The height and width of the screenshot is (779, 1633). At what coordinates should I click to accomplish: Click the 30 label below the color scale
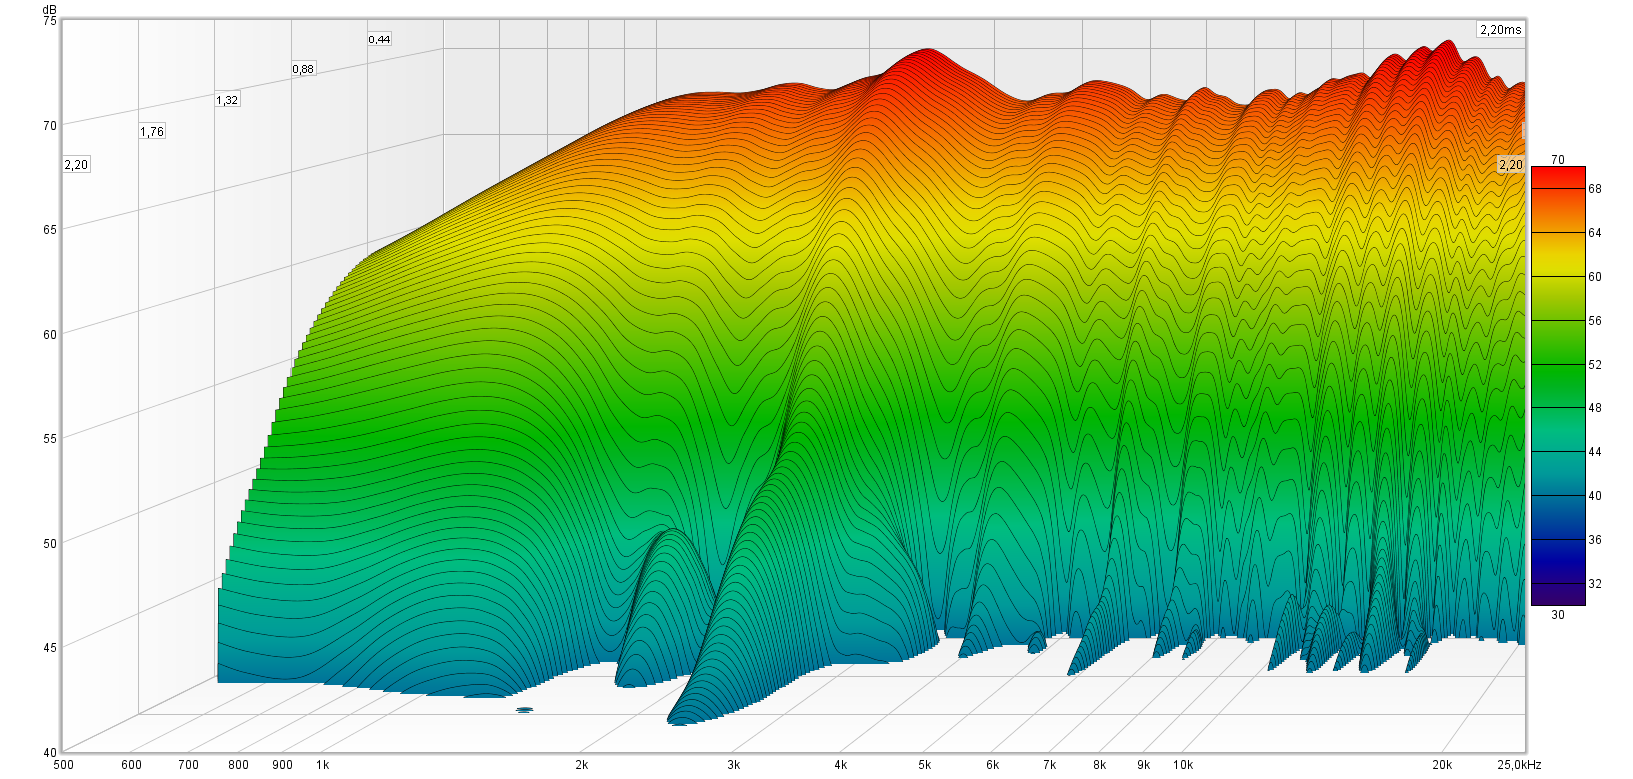[x=1557, y=615]
